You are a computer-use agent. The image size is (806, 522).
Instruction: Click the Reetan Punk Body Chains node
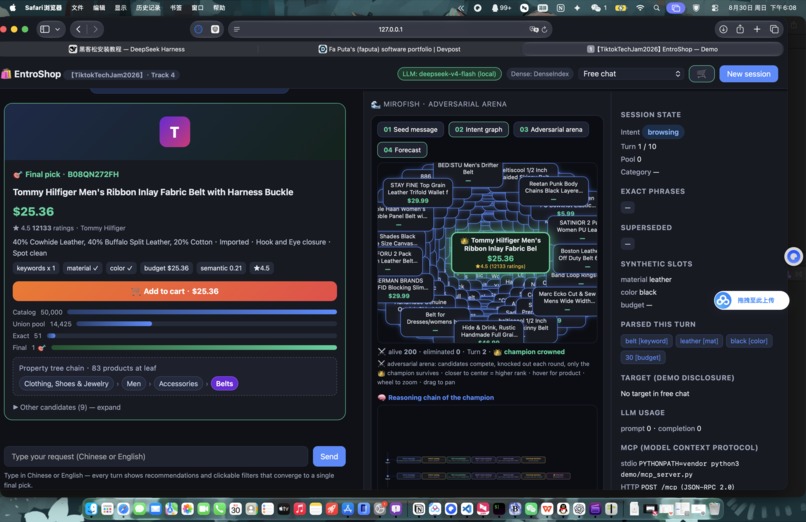pyautogui.click(x=553, y=190)
